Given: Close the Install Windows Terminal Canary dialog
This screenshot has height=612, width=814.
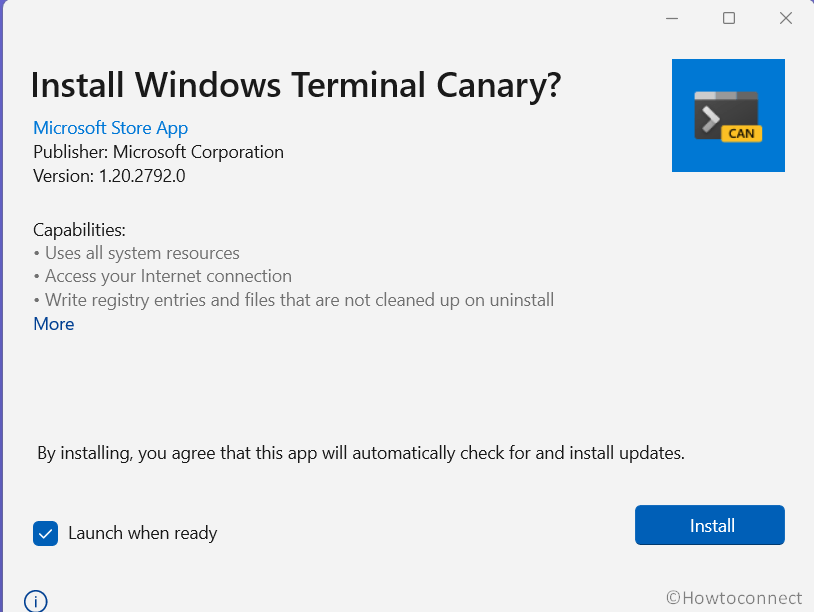Looking at the screenshot, I should coord(785,17).
